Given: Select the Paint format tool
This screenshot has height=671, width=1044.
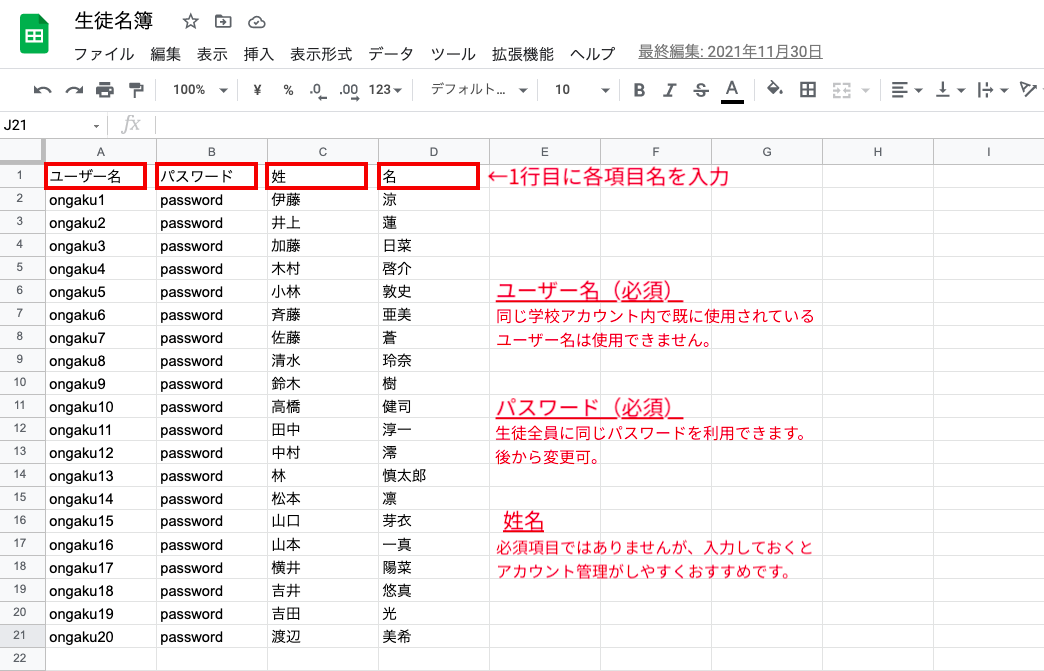Looking at the screenshot, I should pyautogui.click(x=137, y=89).
